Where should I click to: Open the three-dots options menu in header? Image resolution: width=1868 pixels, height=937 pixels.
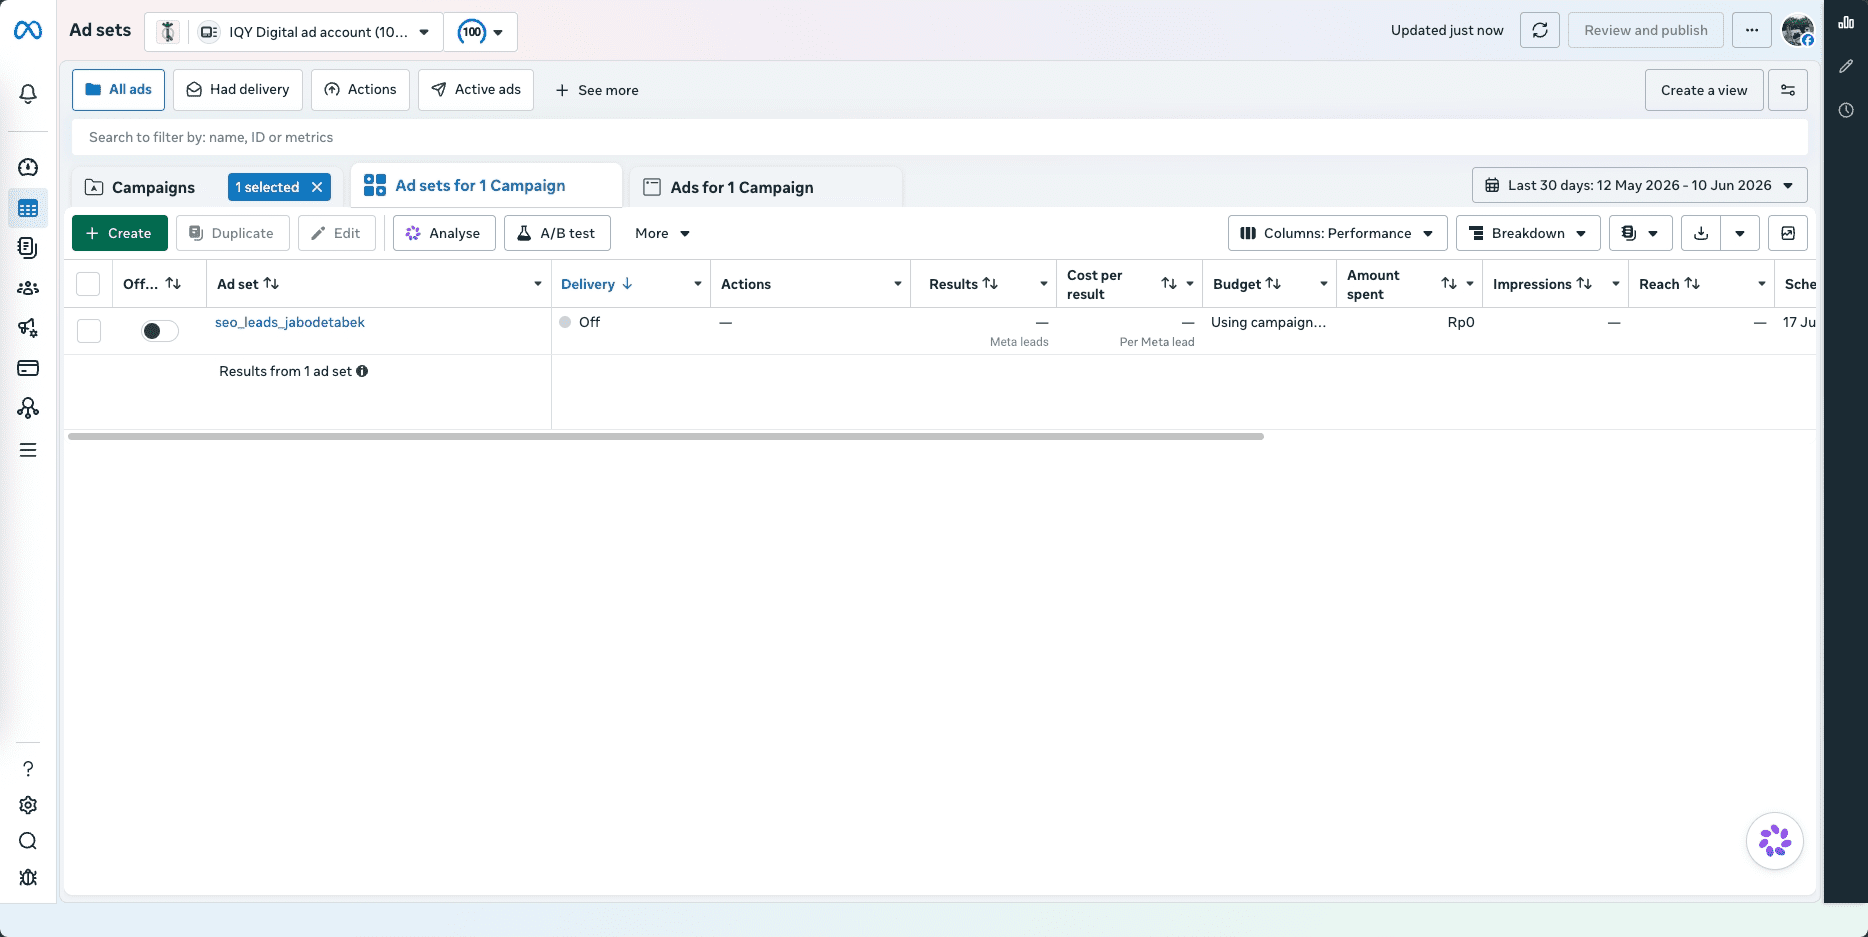click(1752, 30)
